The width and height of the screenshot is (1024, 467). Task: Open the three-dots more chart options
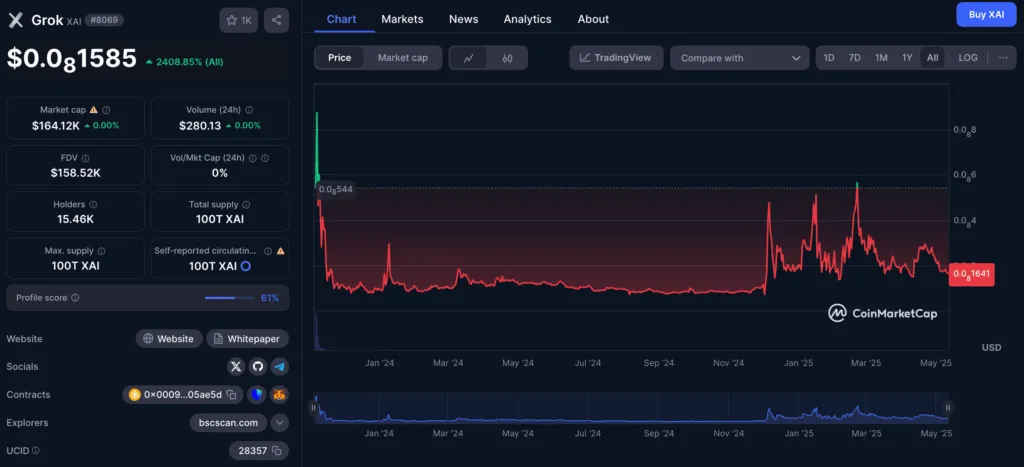click(1003, 58)
